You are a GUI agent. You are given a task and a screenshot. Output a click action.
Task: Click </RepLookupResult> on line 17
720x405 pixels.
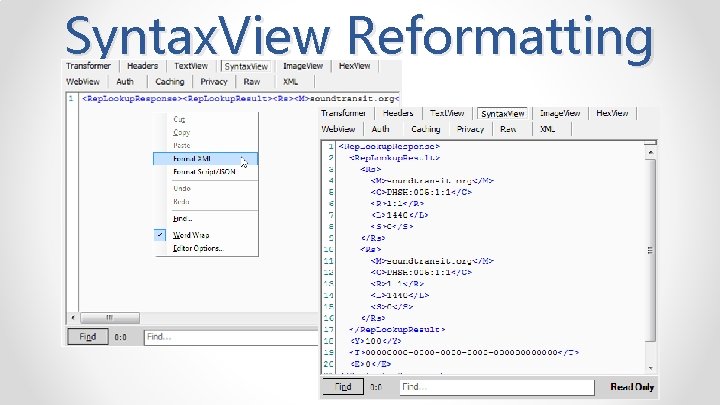pyautogui.click(x=397, y=329)
